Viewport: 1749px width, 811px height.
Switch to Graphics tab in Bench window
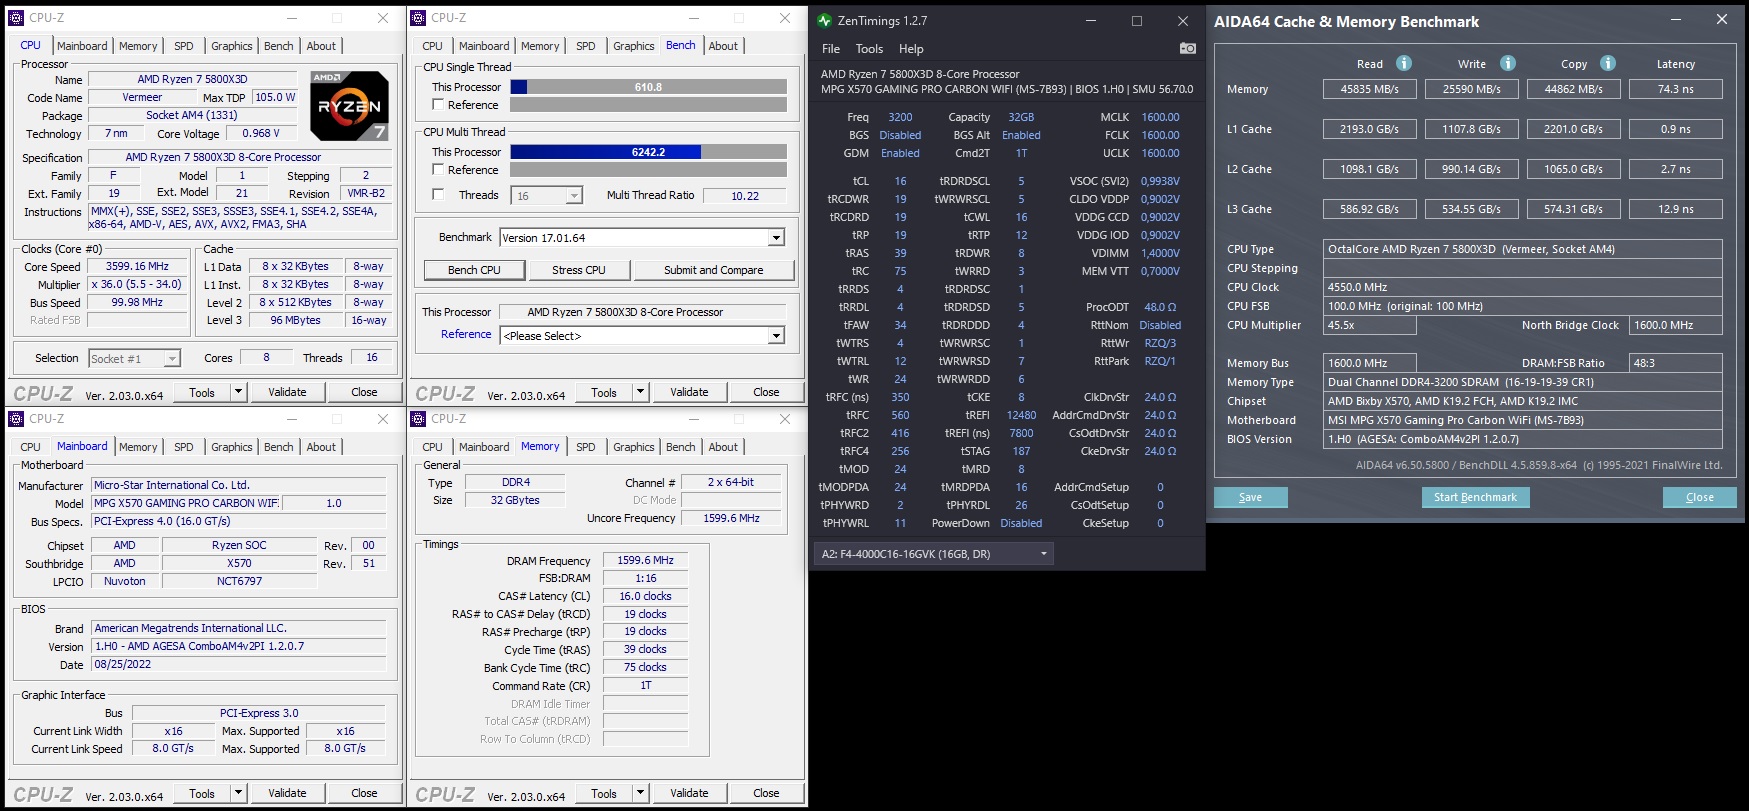(634, 46)
